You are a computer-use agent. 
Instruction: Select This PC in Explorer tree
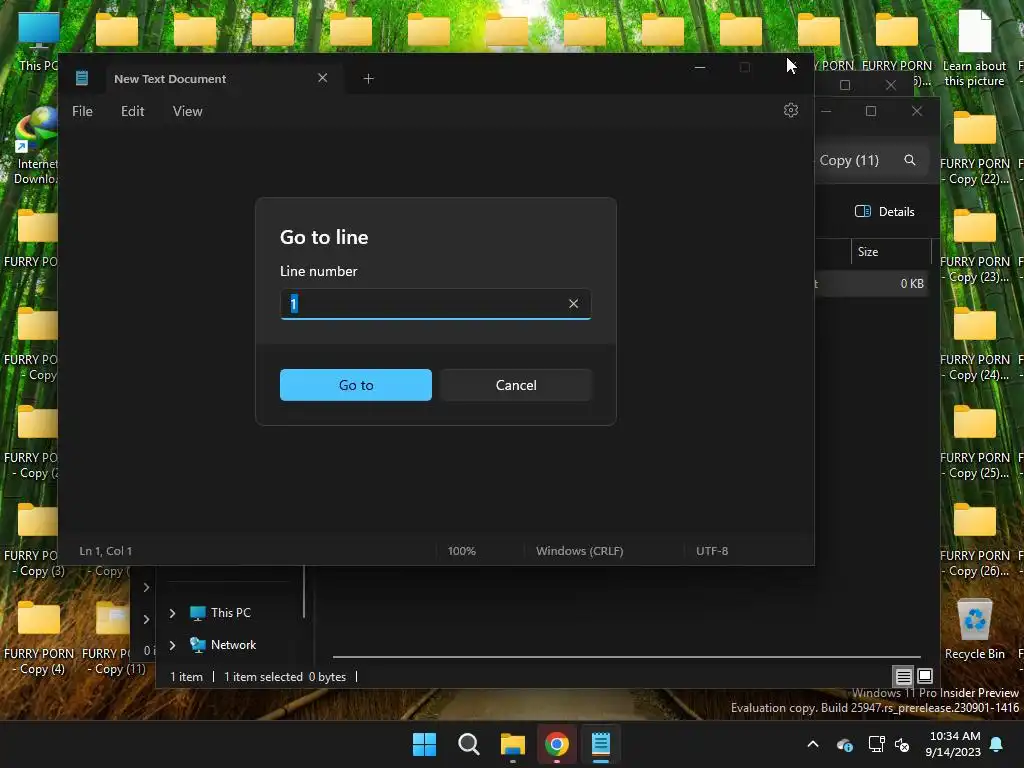pyautogui.click(x=221, y=613)
